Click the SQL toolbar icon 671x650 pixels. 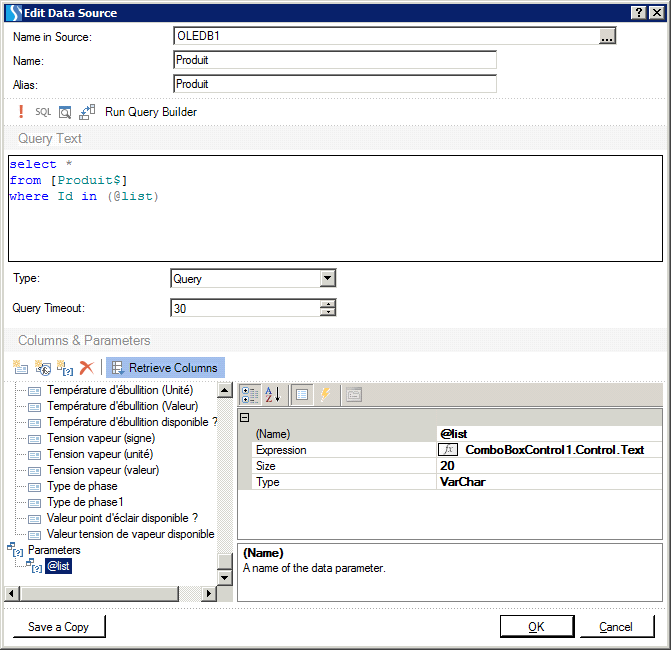[x=43, y=112]
